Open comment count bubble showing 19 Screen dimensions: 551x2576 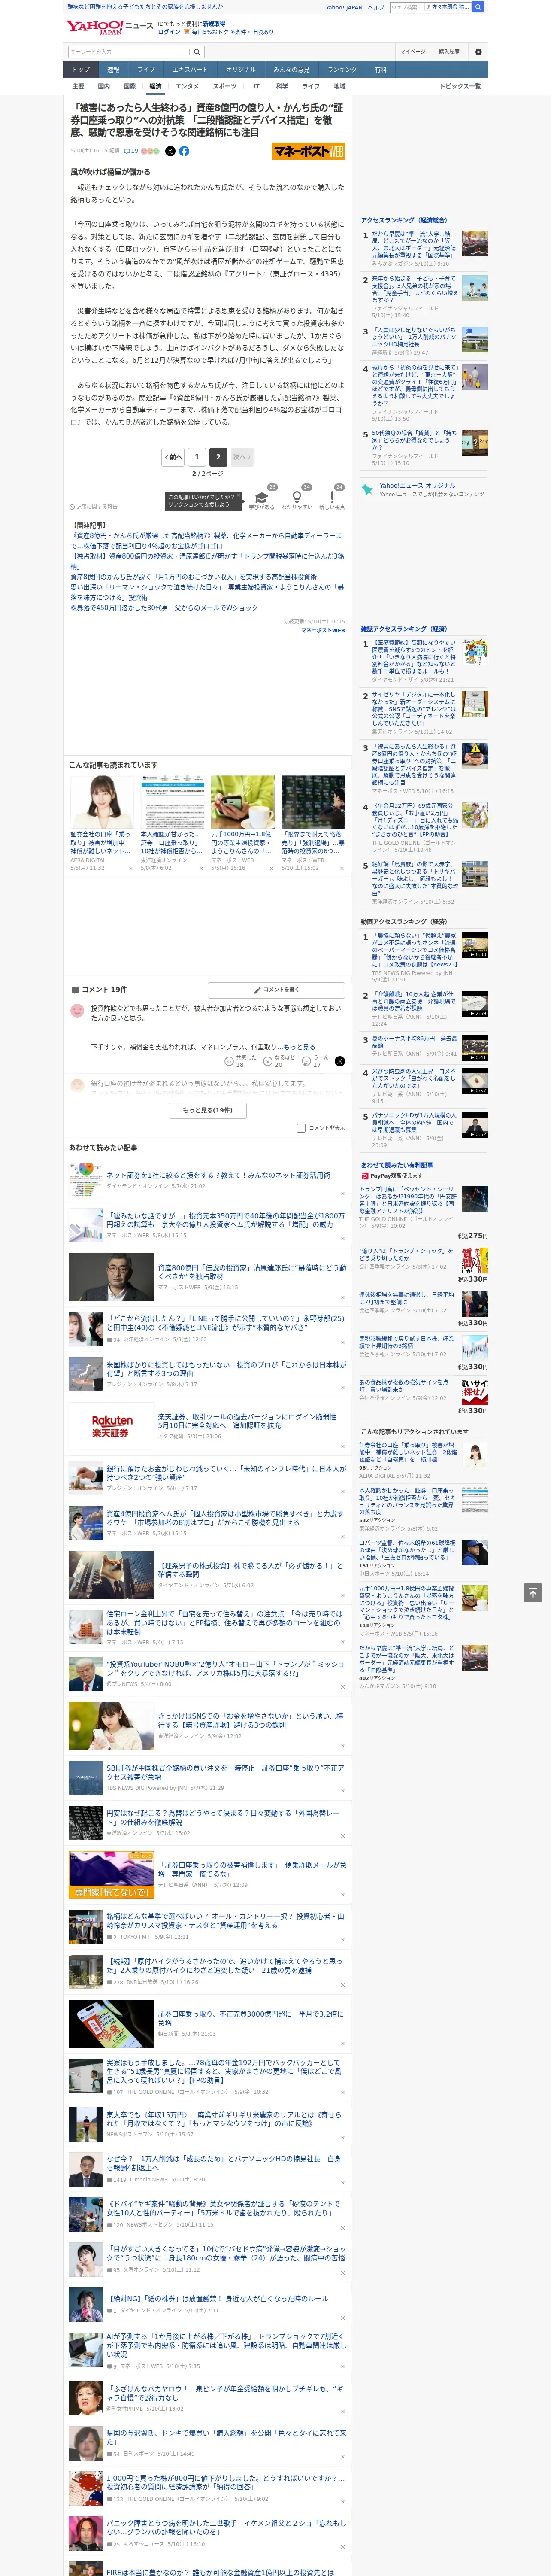130,151
